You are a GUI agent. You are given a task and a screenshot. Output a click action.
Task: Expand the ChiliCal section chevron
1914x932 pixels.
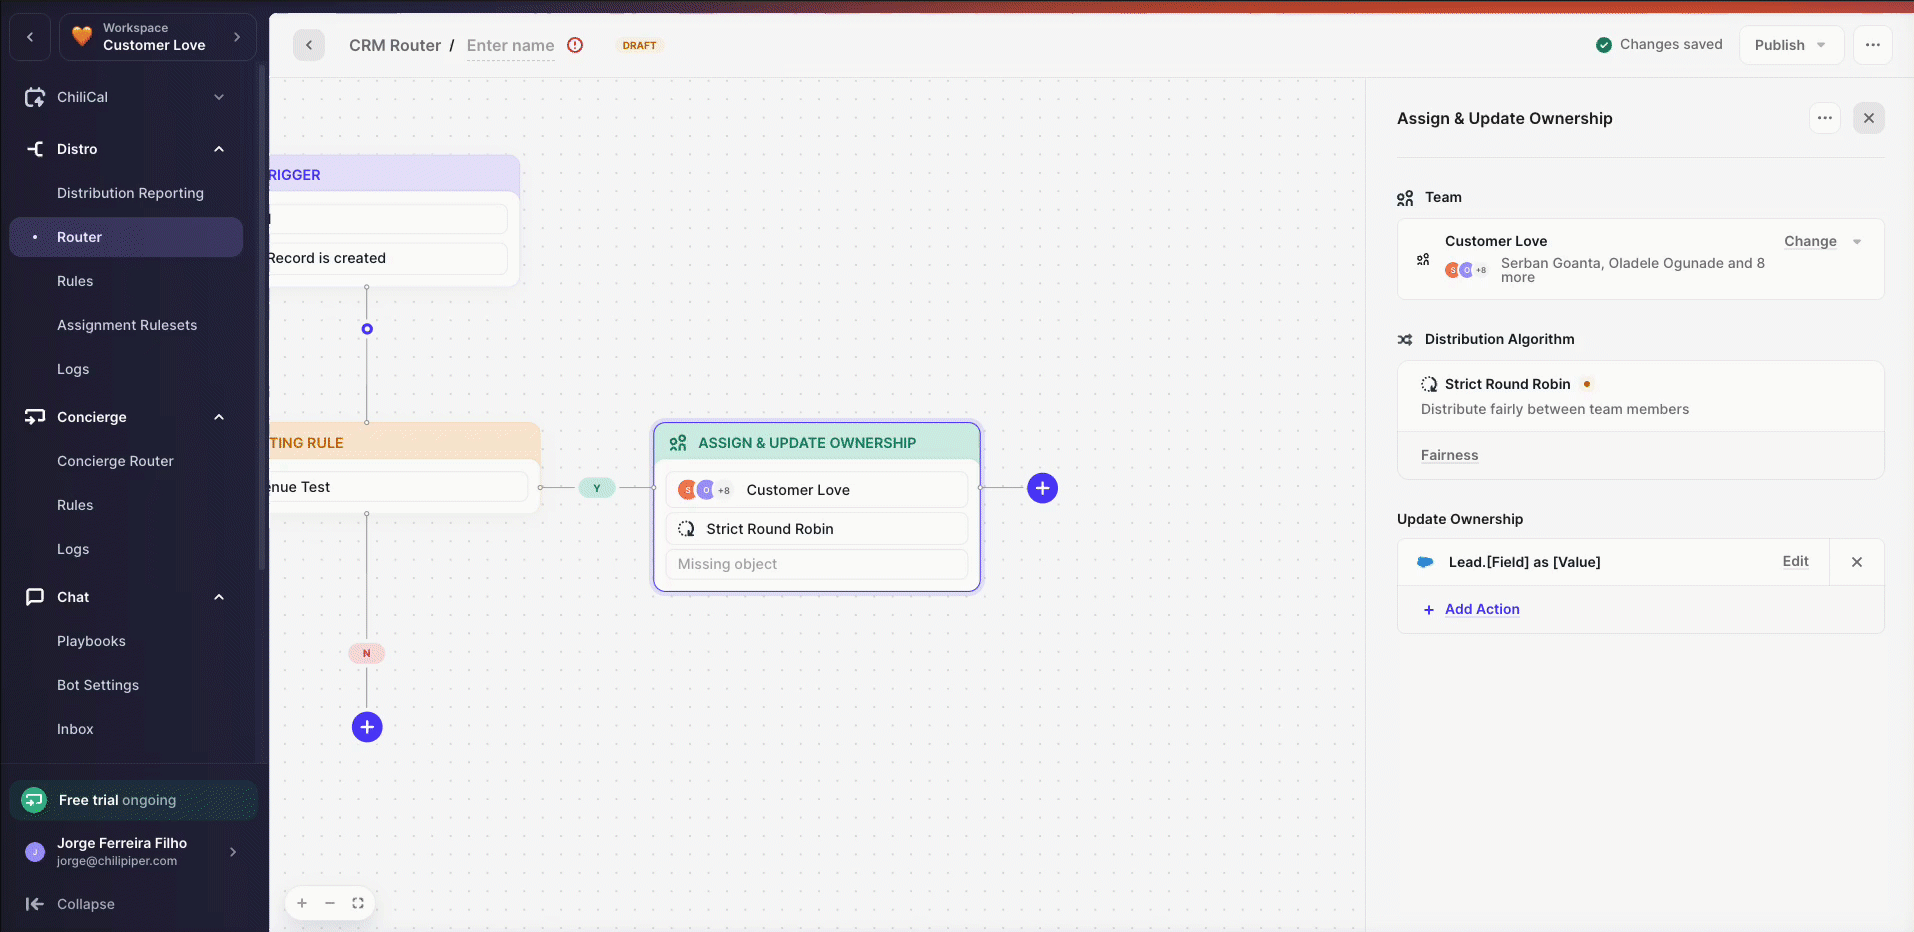[219, 97]
